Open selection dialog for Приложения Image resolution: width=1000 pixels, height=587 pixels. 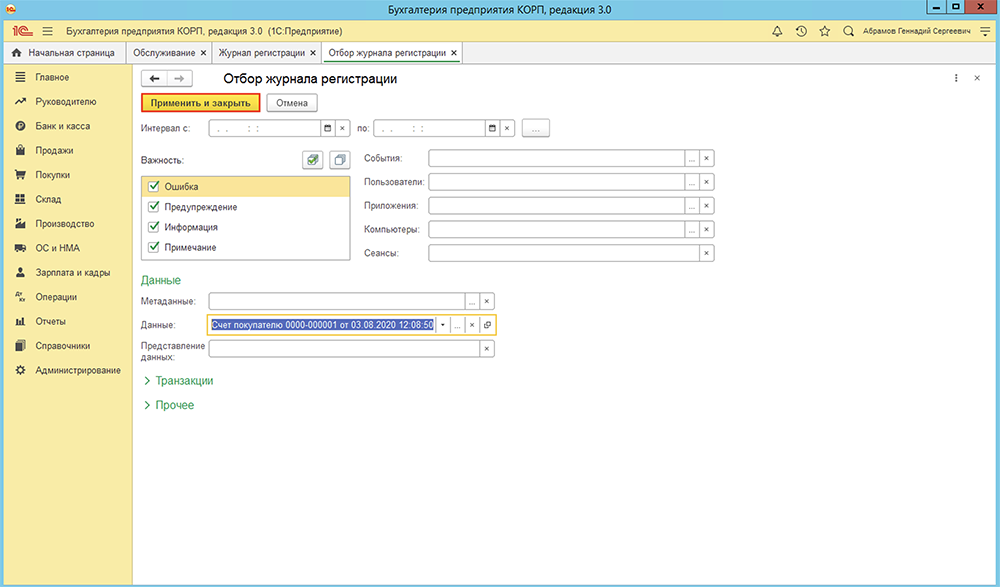tap(692, 205)
